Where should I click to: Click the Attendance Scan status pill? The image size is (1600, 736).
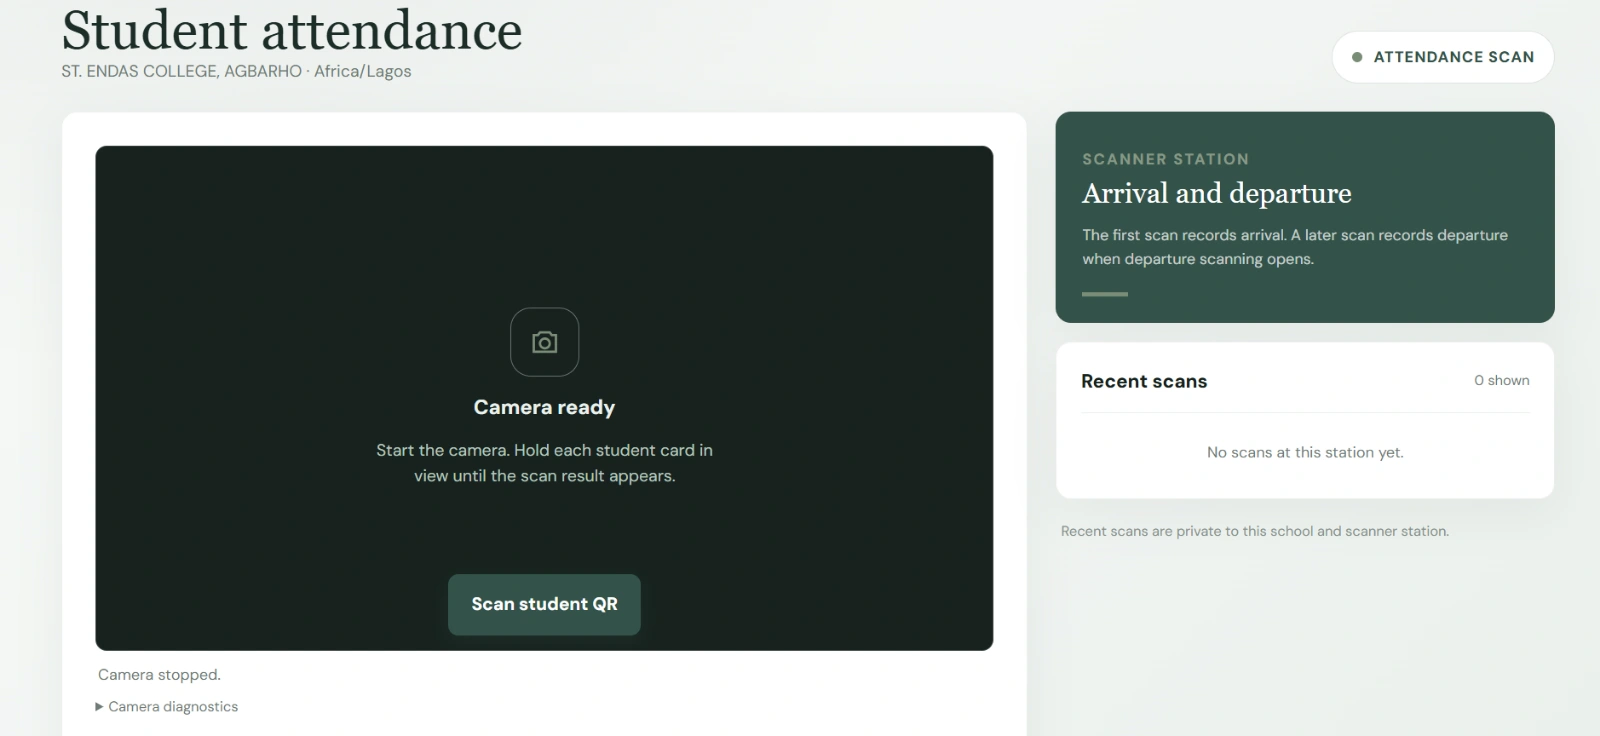click(1443, 57)
